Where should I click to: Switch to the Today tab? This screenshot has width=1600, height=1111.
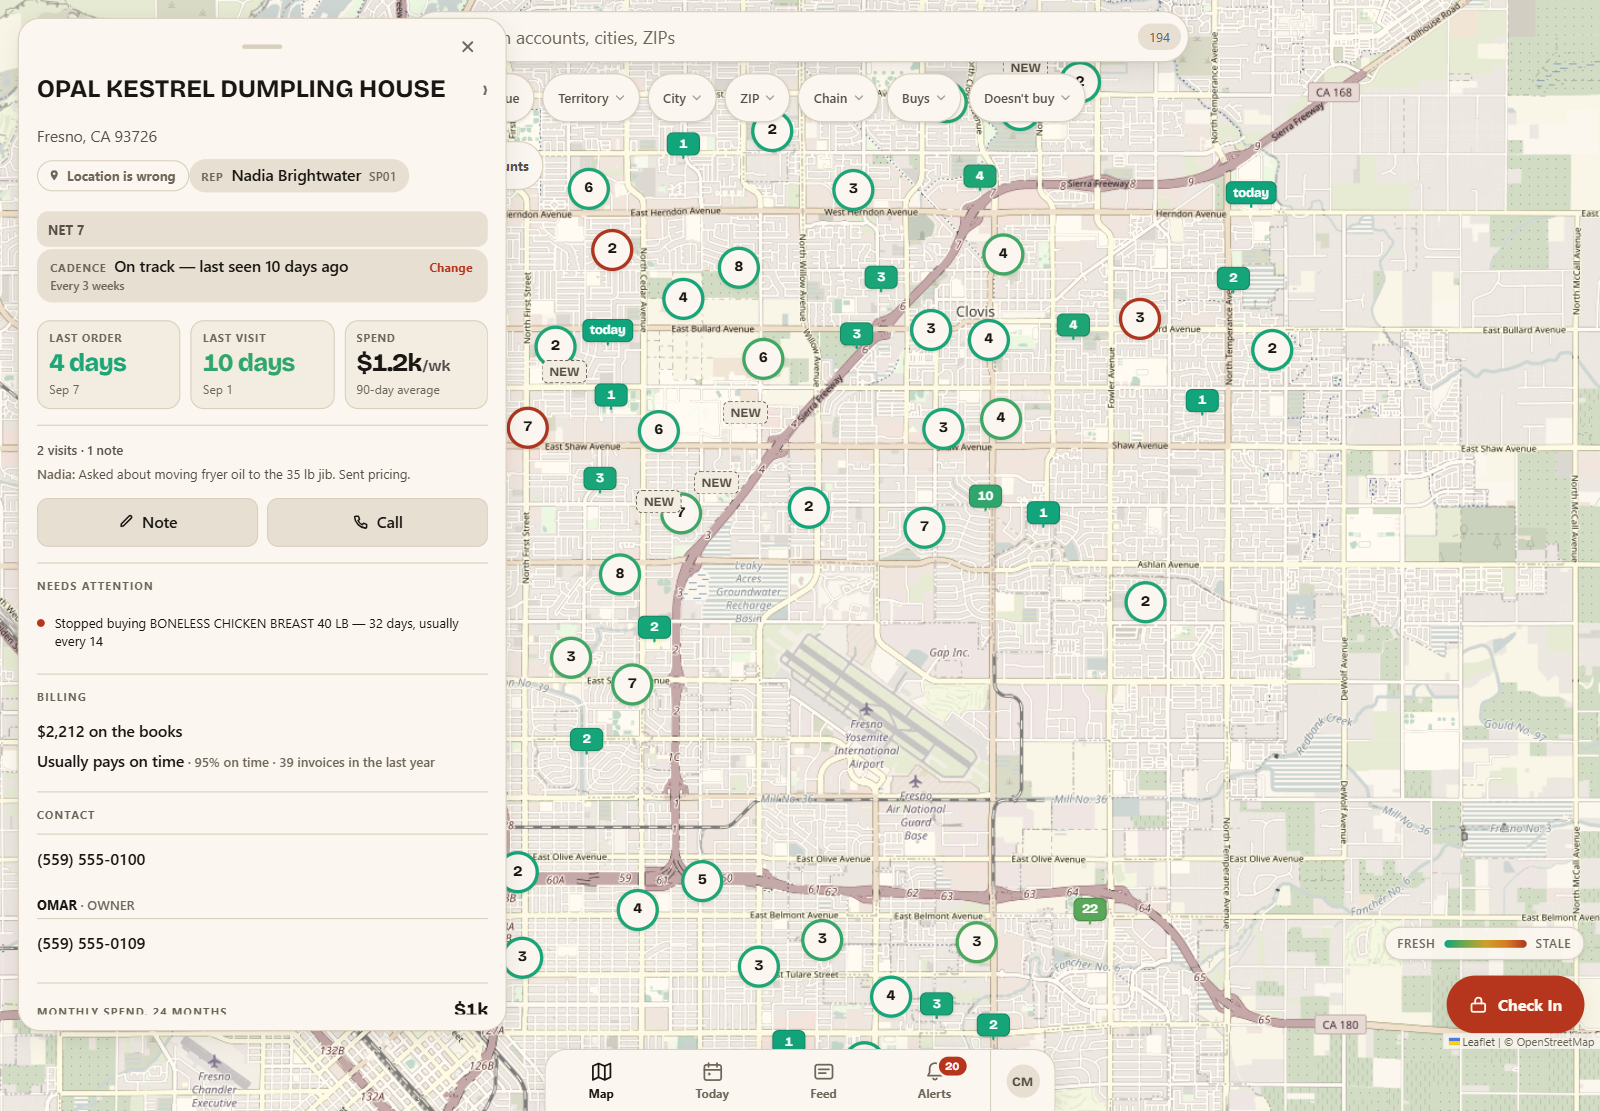(712, 1080)
